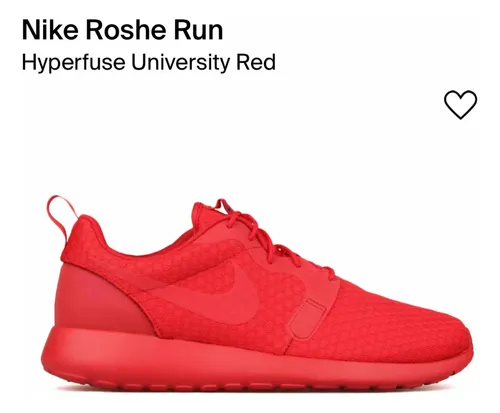
Task: Click the word Red in the subtitle
Action: coord(256,61)
